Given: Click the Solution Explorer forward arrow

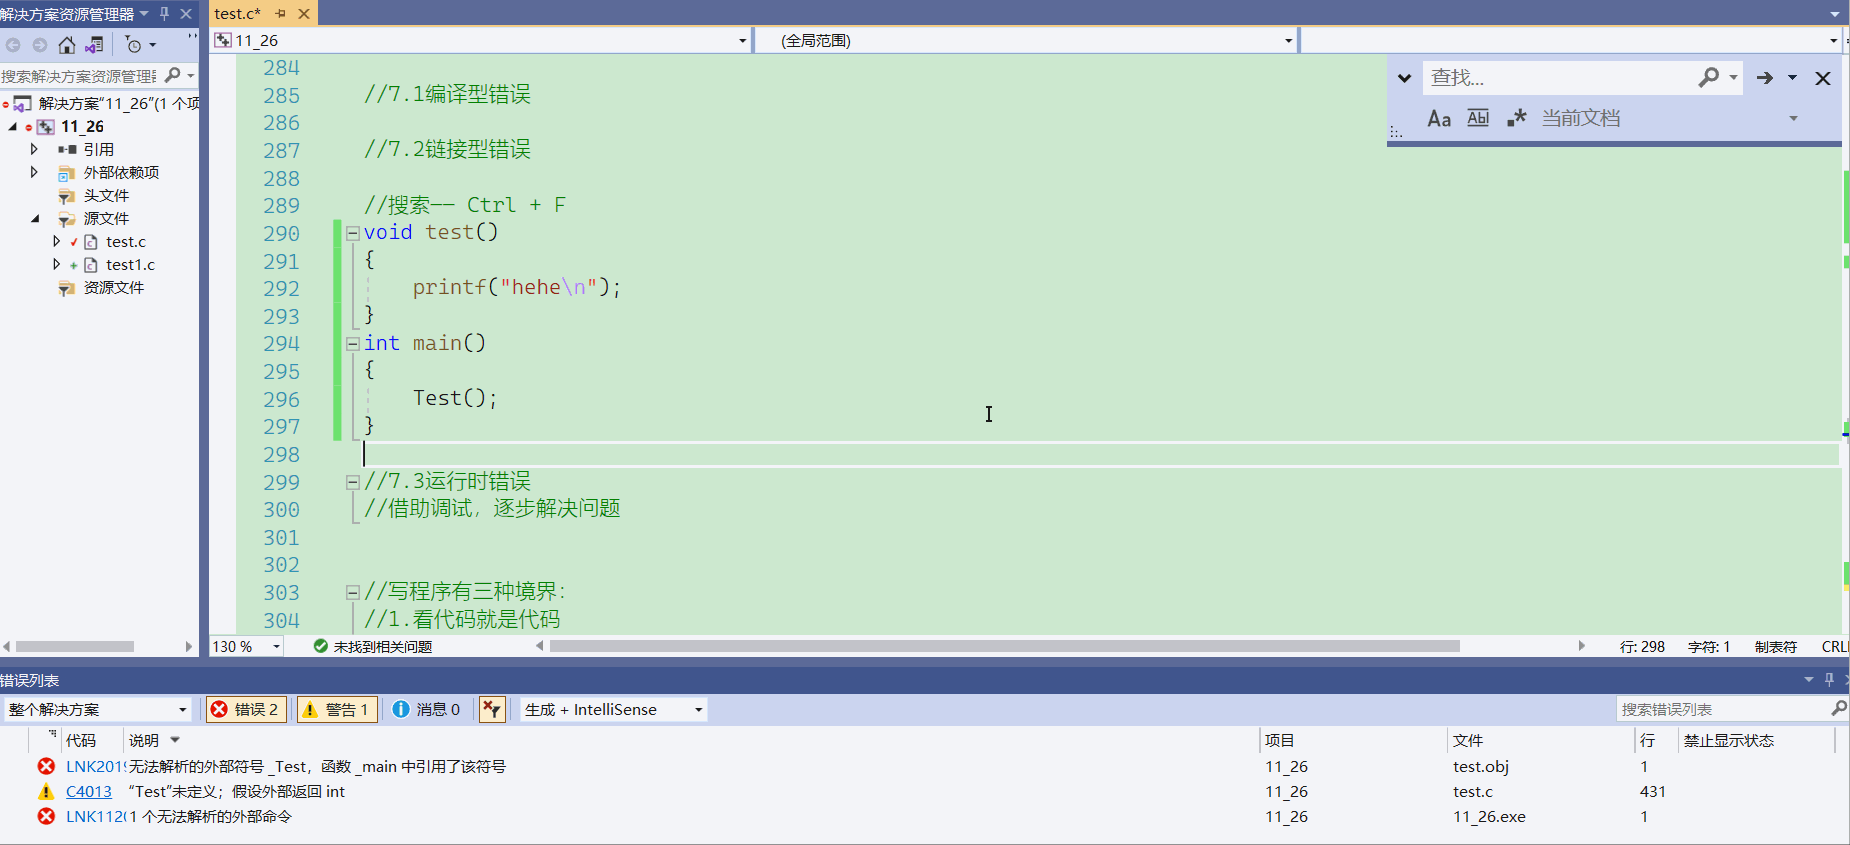Looking at the screenshot, I should (40, 45).
